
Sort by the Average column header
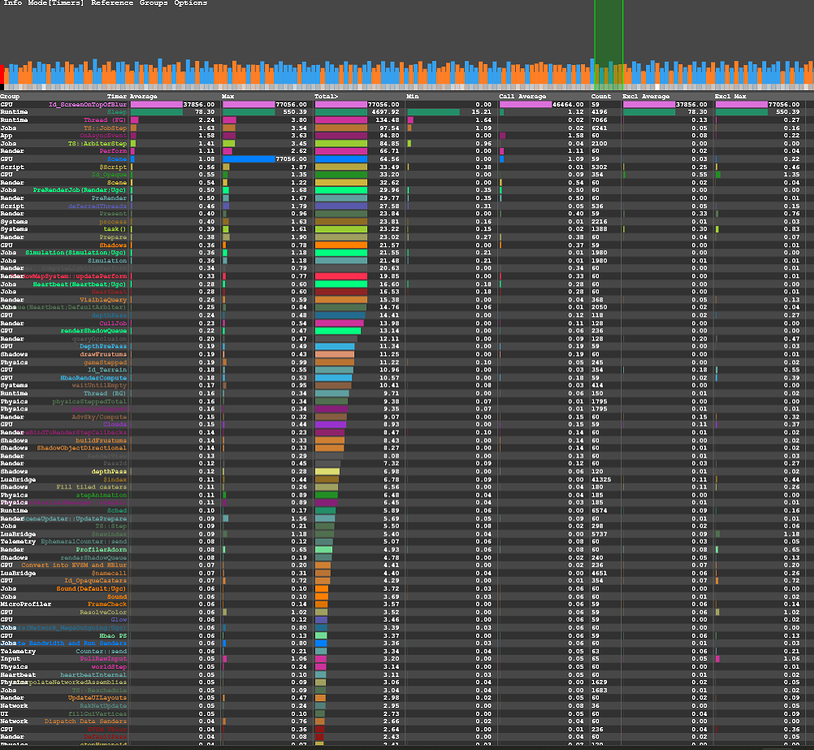click(143, 97)
